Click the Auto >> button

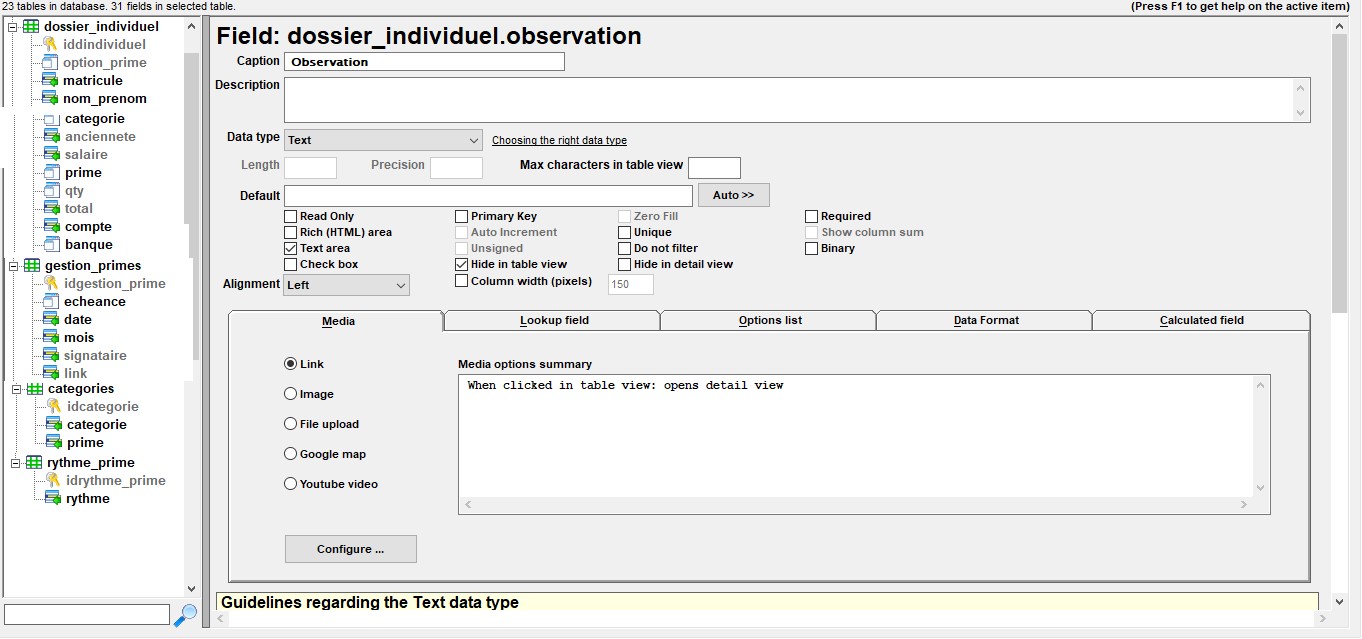734,195
